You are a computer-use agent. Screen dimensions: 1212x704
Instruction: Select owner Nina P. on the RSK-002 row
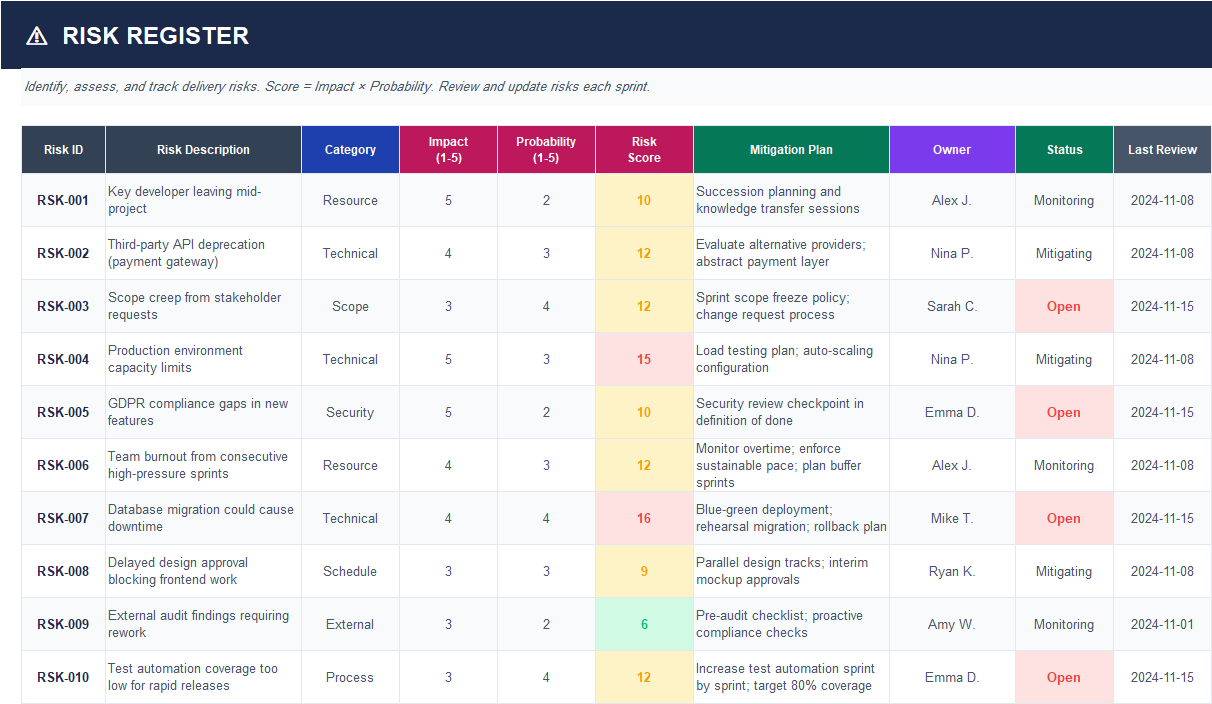[951, 253]
